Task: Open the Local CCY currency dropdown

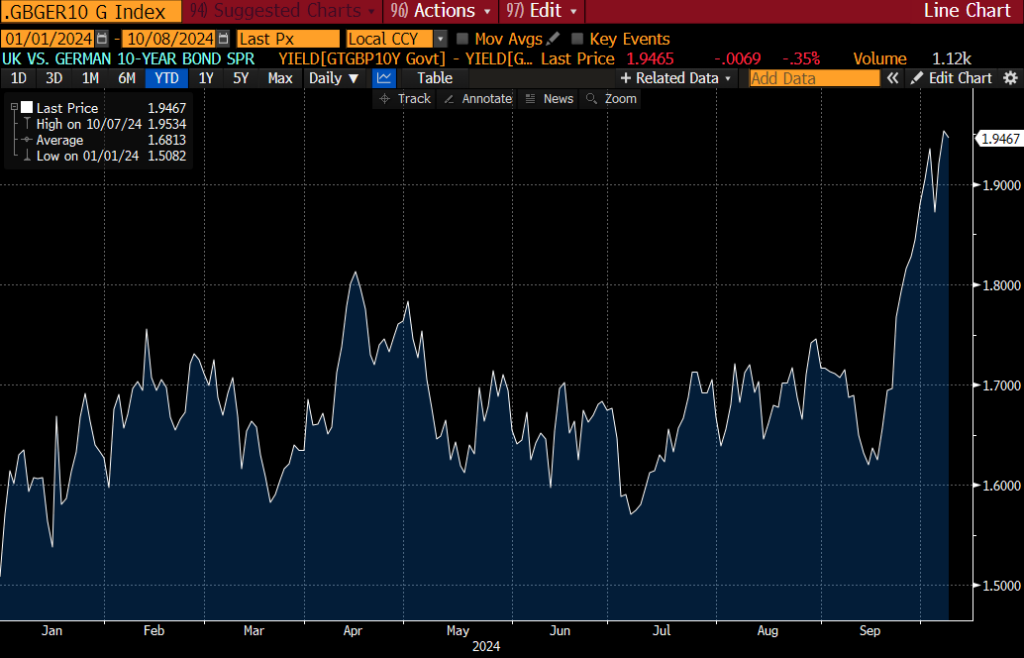Action: click(440, 39)
